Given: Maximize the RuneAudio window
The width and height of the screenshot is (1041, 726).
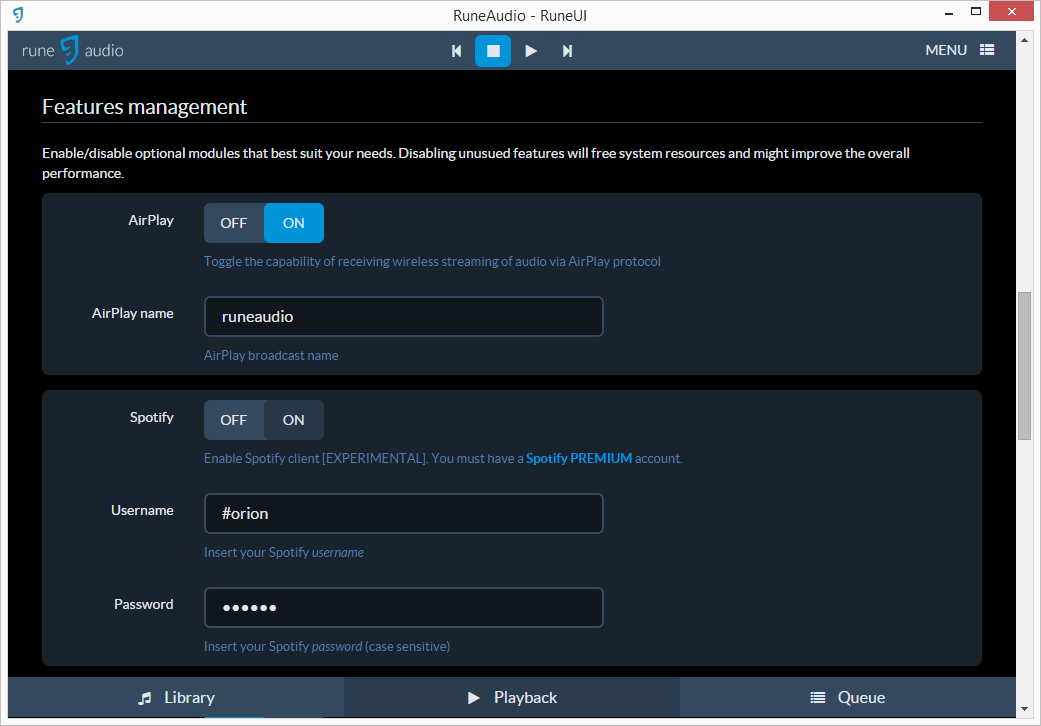Looking at the screenshot, I should (975, 11).
